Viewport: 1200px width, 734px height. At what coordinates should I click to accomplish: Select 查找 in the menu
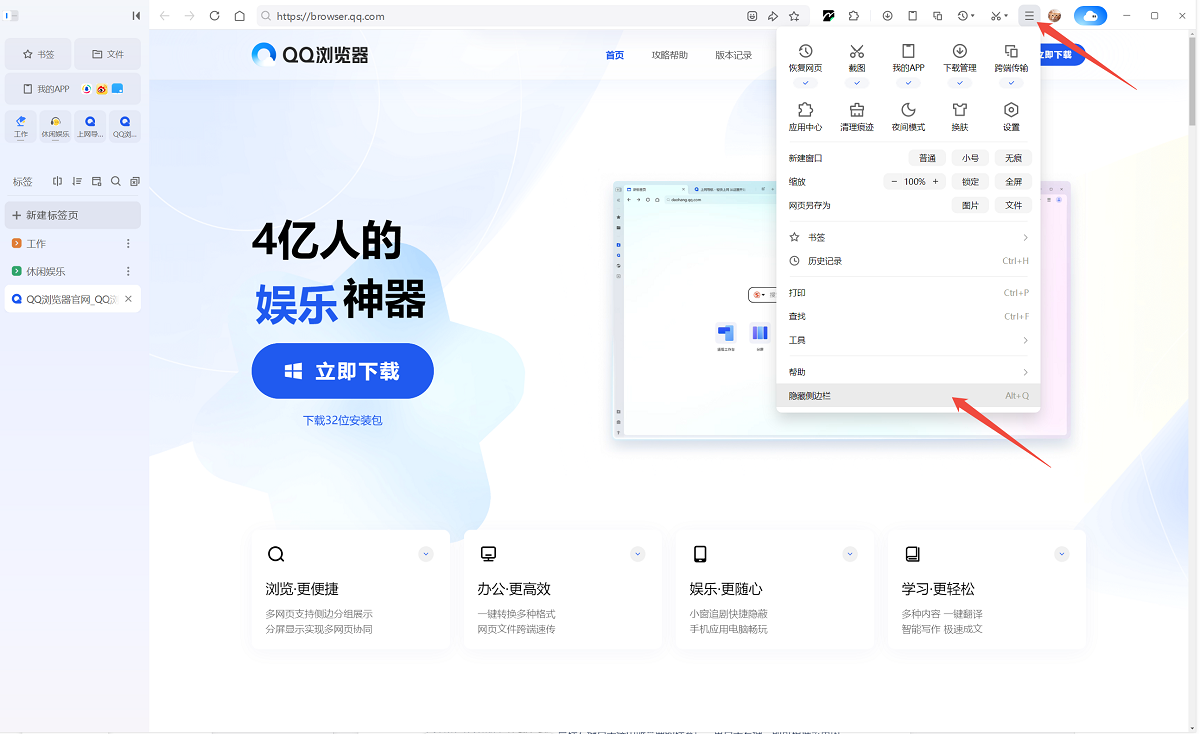pyautogui.click(x=908, y=316)
